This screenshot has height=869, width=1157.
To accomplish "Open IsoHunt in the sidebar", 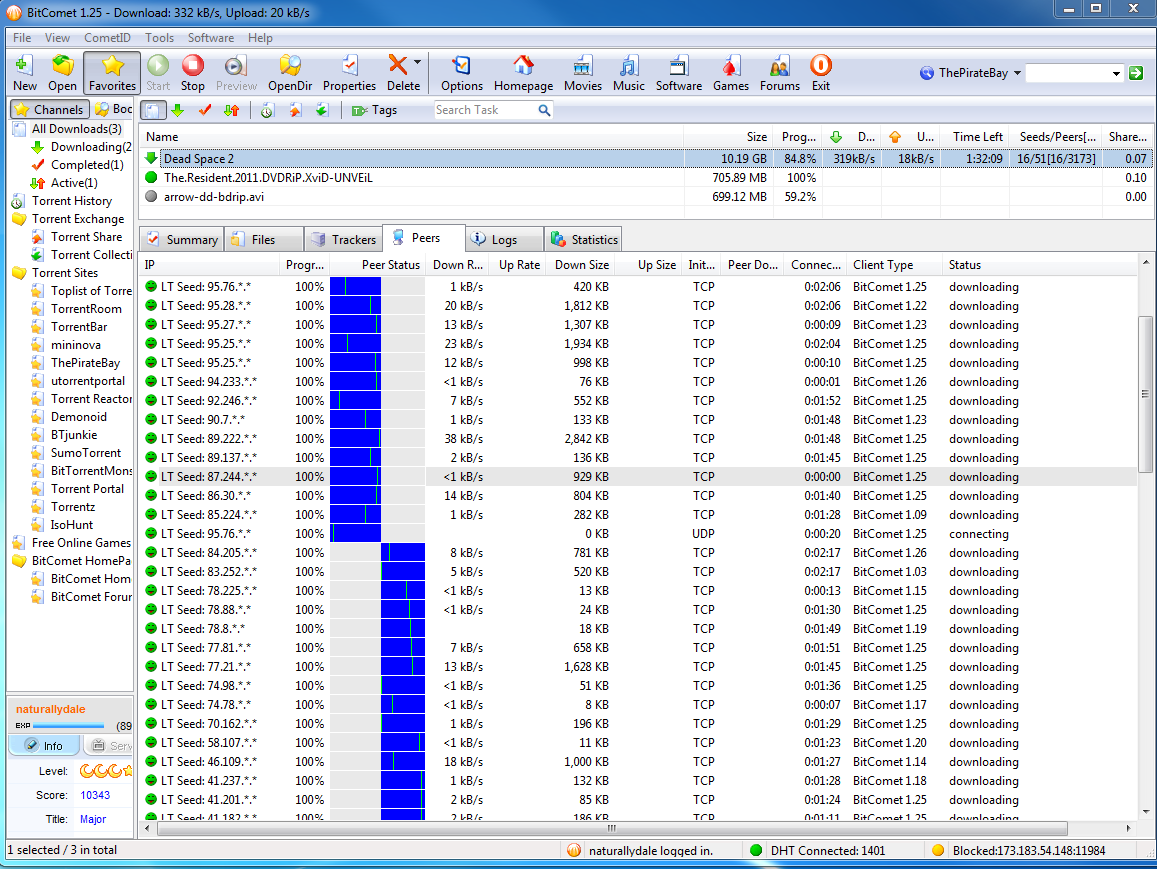I will [72, 524].
